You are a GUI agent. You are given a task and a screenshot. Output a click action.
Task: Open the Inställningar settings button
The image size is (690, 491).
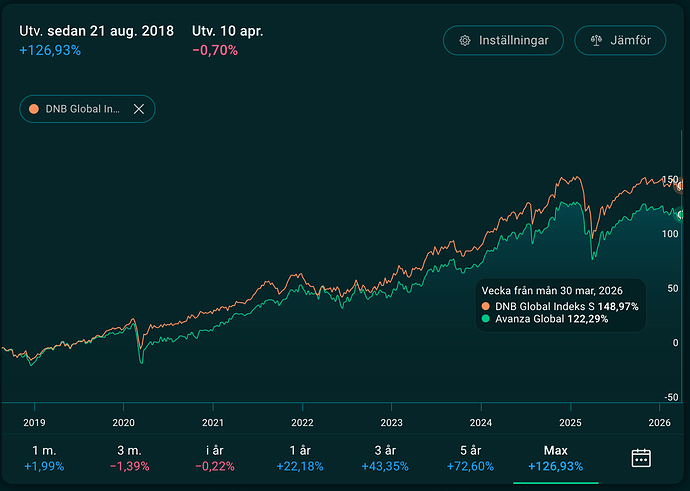503,40
